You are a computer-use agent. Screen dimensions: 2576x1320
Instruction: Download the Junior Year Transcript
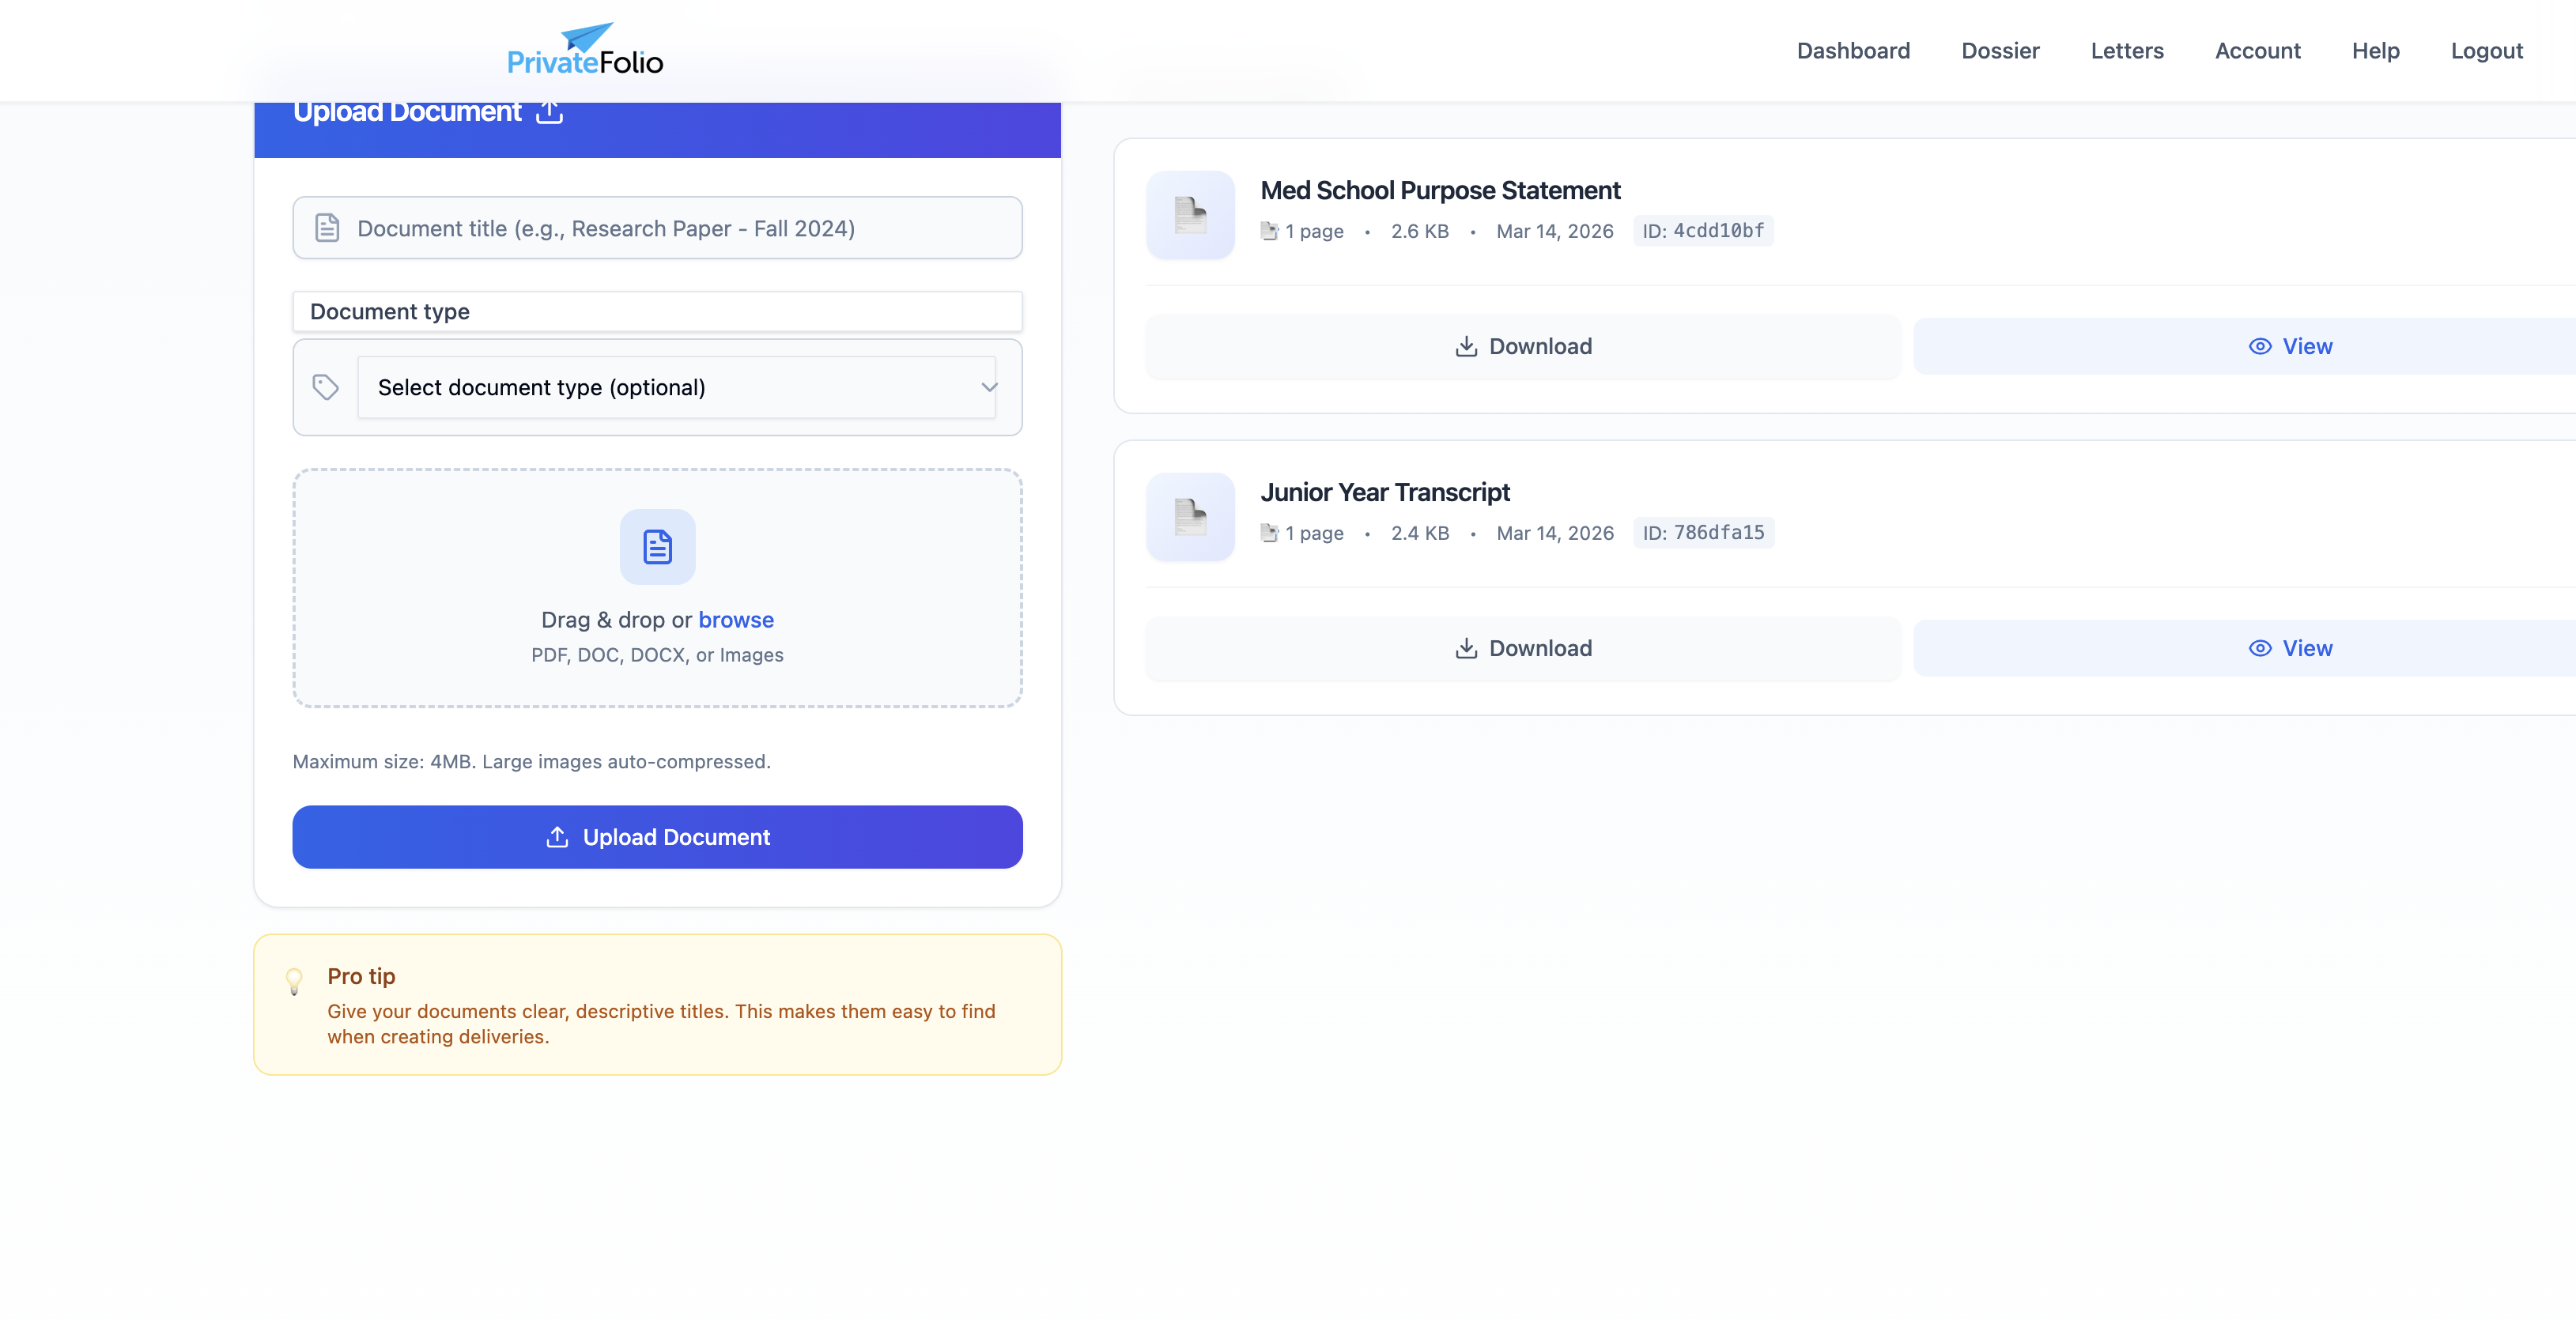point(1522,648)
